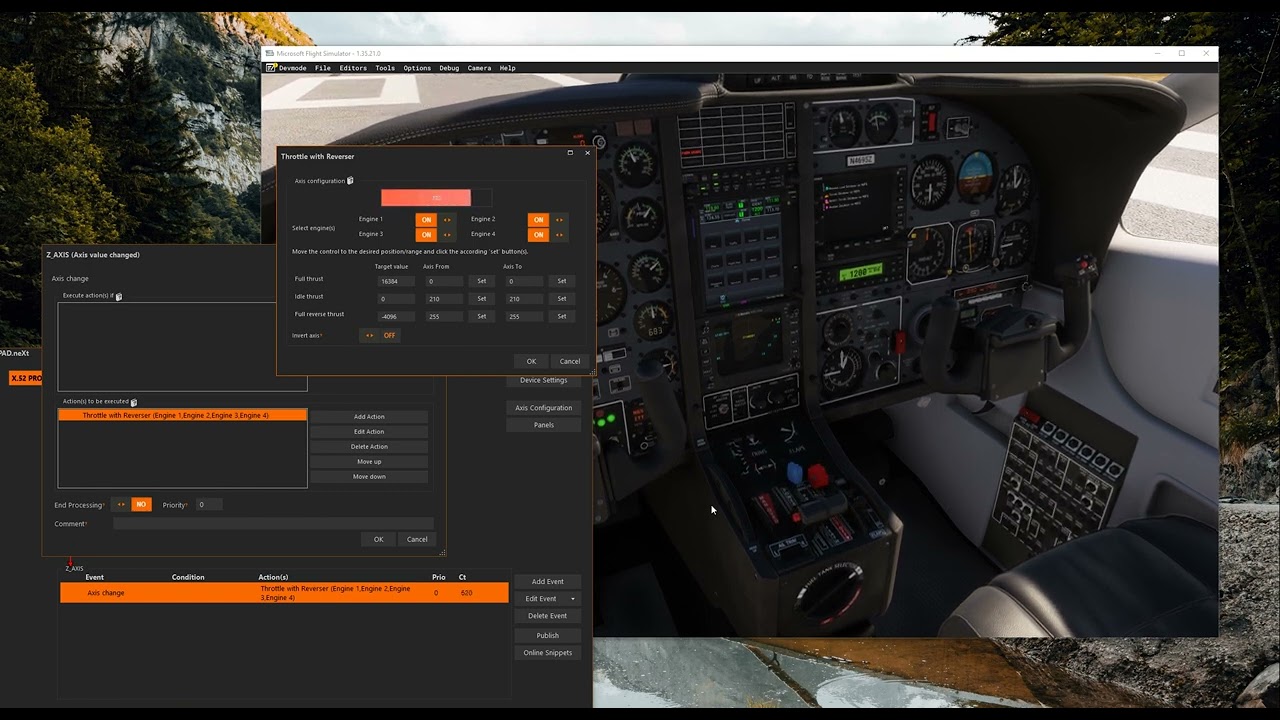Click the help icon beside Action(s) to be executed

pos(134,402)
